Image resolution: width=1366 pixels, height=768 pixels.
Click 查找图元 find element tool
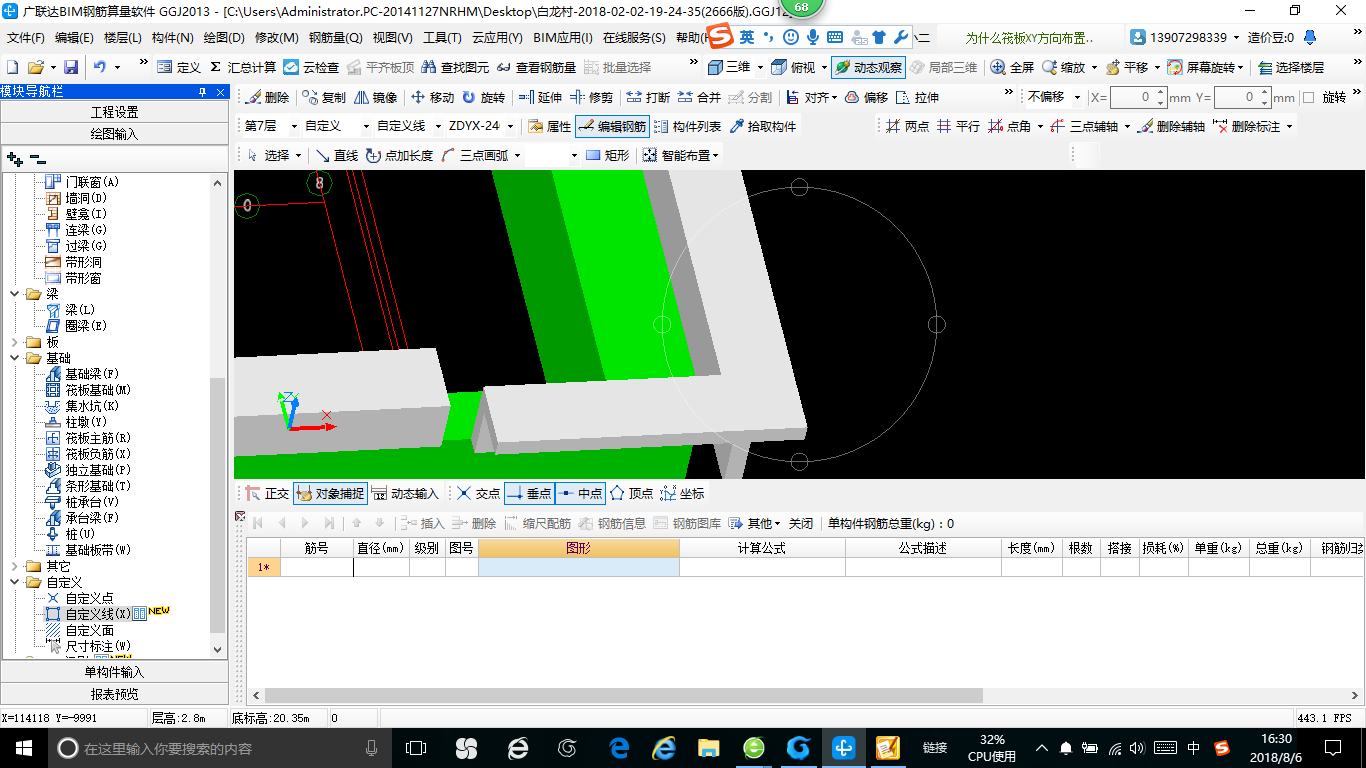[456, 67]
